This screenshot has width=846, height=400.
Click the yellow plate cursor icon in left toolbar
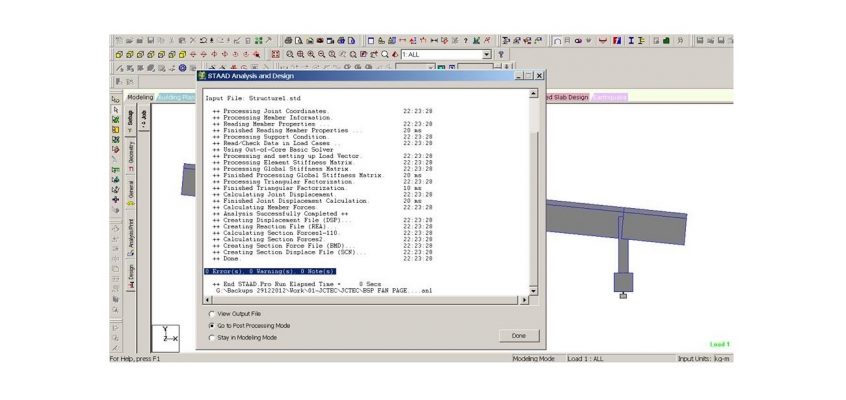[x=115, y=130]
